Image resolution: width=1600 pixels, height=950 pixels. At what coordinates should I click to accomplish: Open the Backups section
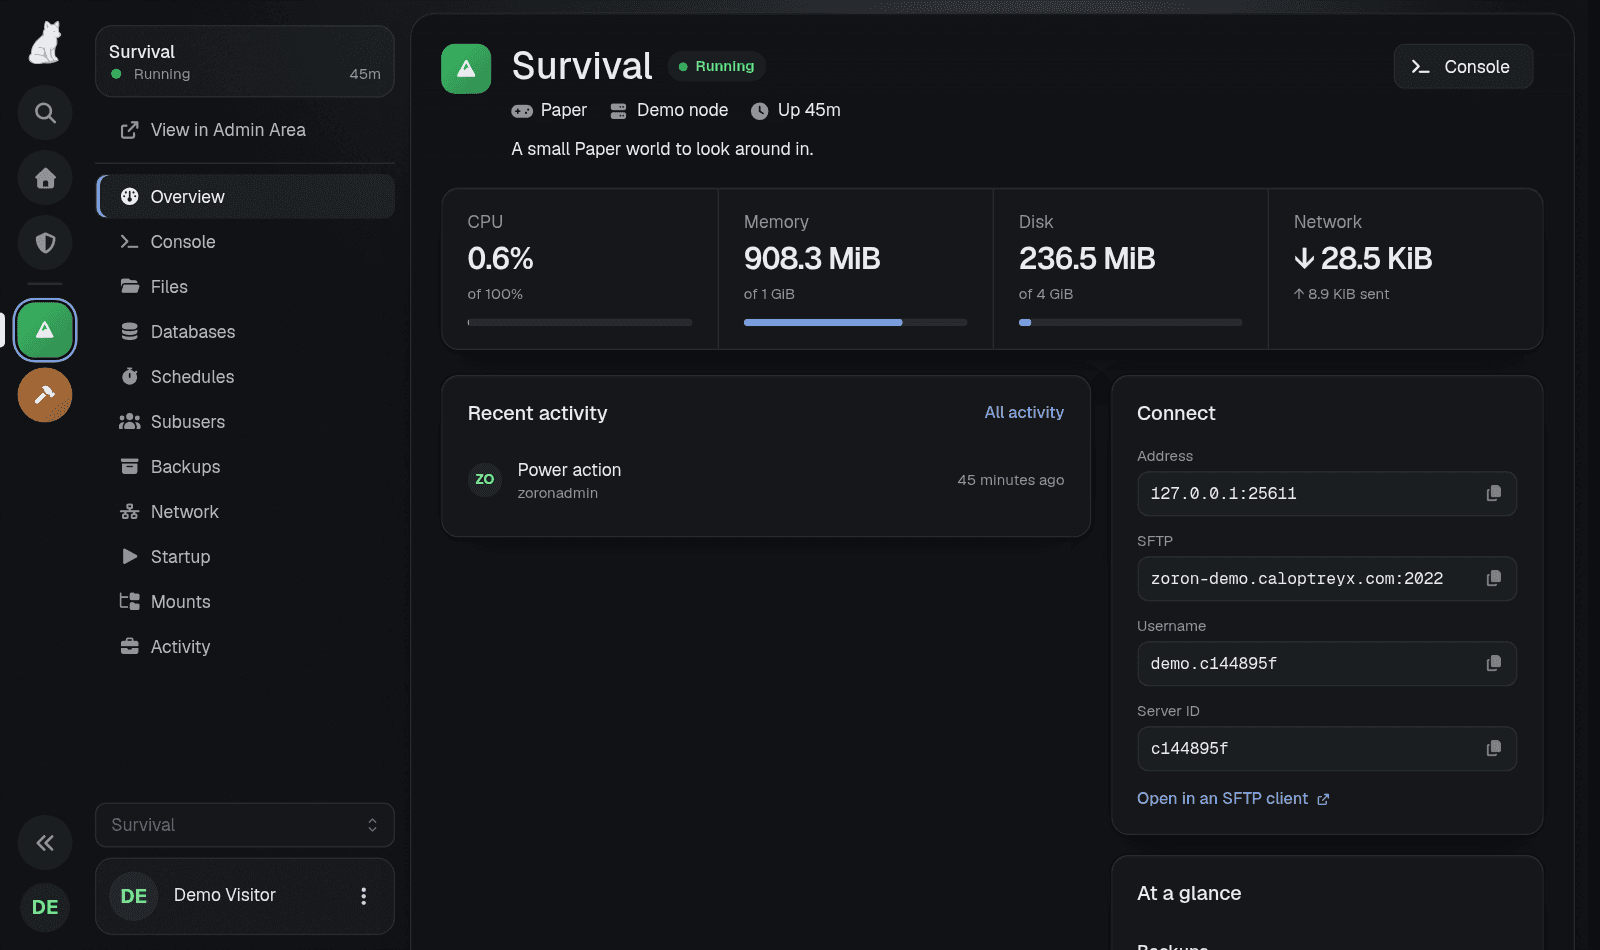coord(245,467)
